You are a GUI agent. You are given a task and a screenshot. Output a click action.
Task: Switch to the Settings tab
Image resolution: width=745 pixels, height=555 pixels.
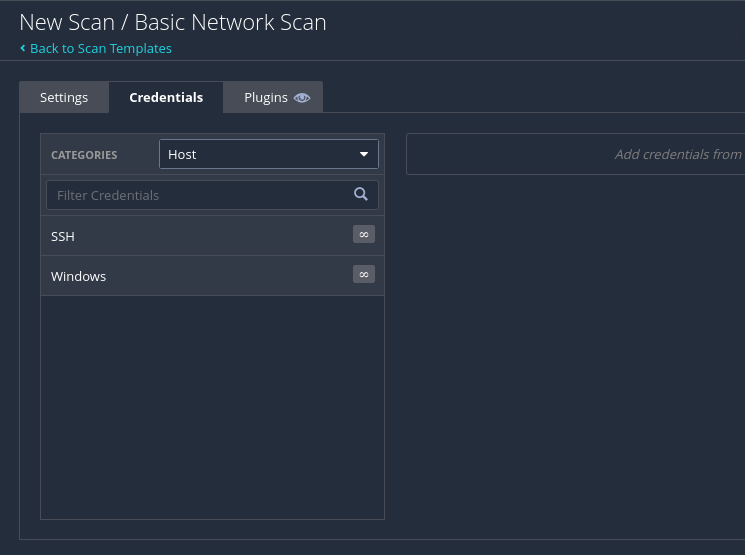[64, 97]
